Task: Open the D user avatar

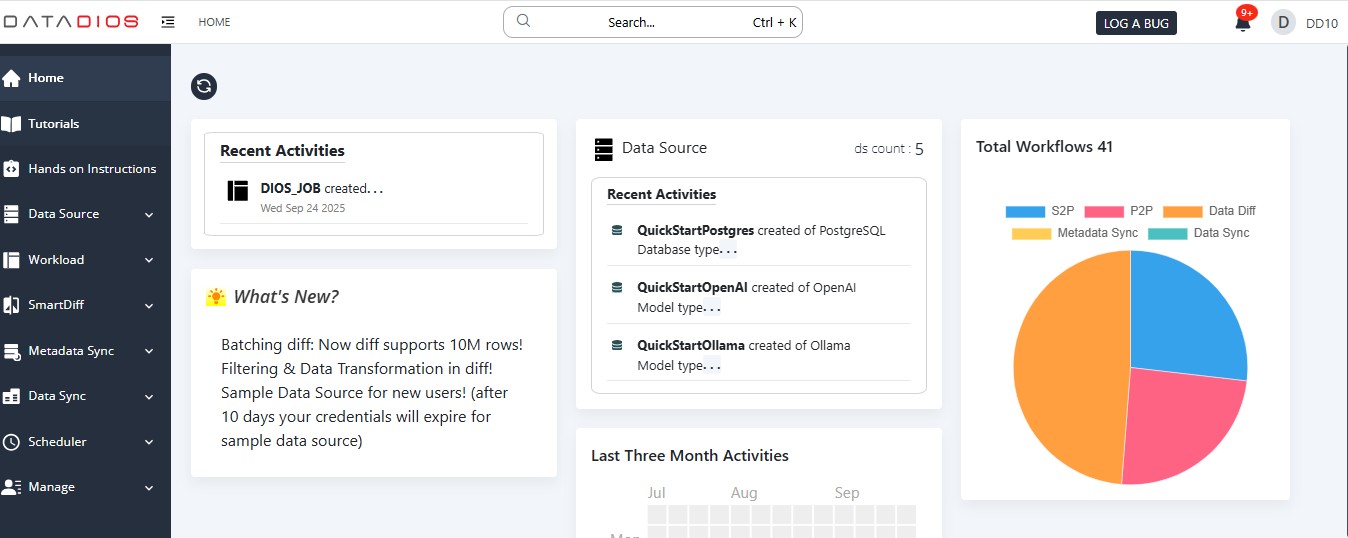Action: (1283, 22)
